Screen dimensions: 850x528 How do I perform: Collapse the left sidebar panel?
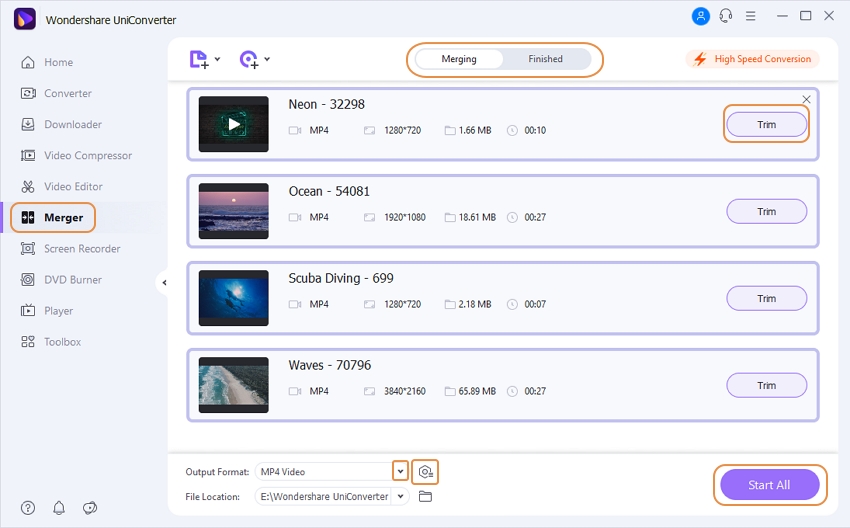click(x=164, y=283)
